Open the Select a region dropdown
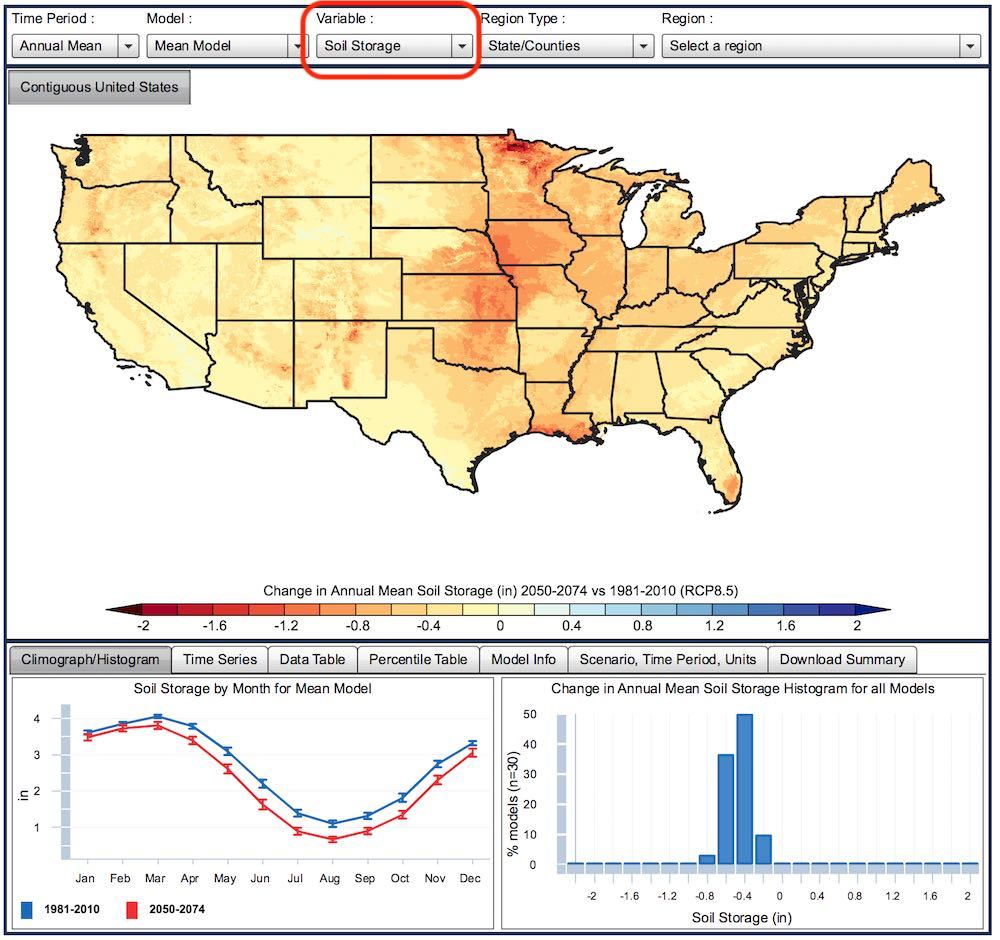Viewport: 1000px width, 940px height. 821,46
